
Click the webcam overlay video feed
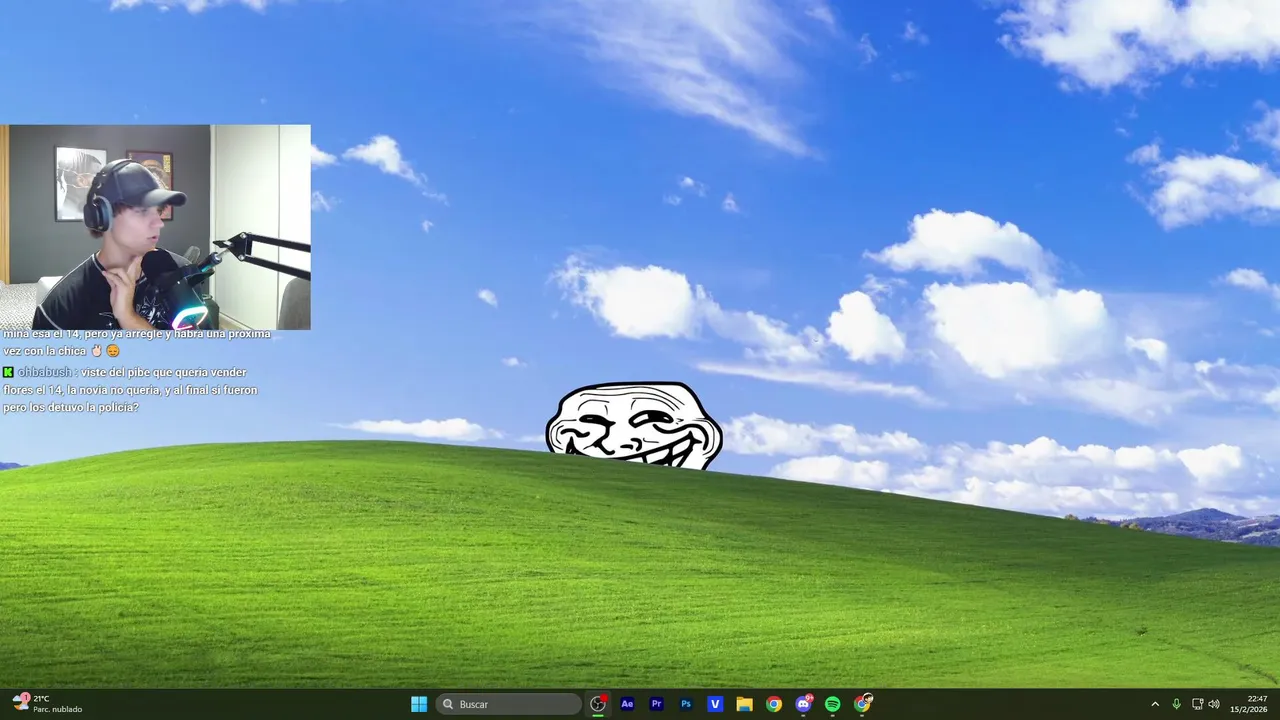156,227
